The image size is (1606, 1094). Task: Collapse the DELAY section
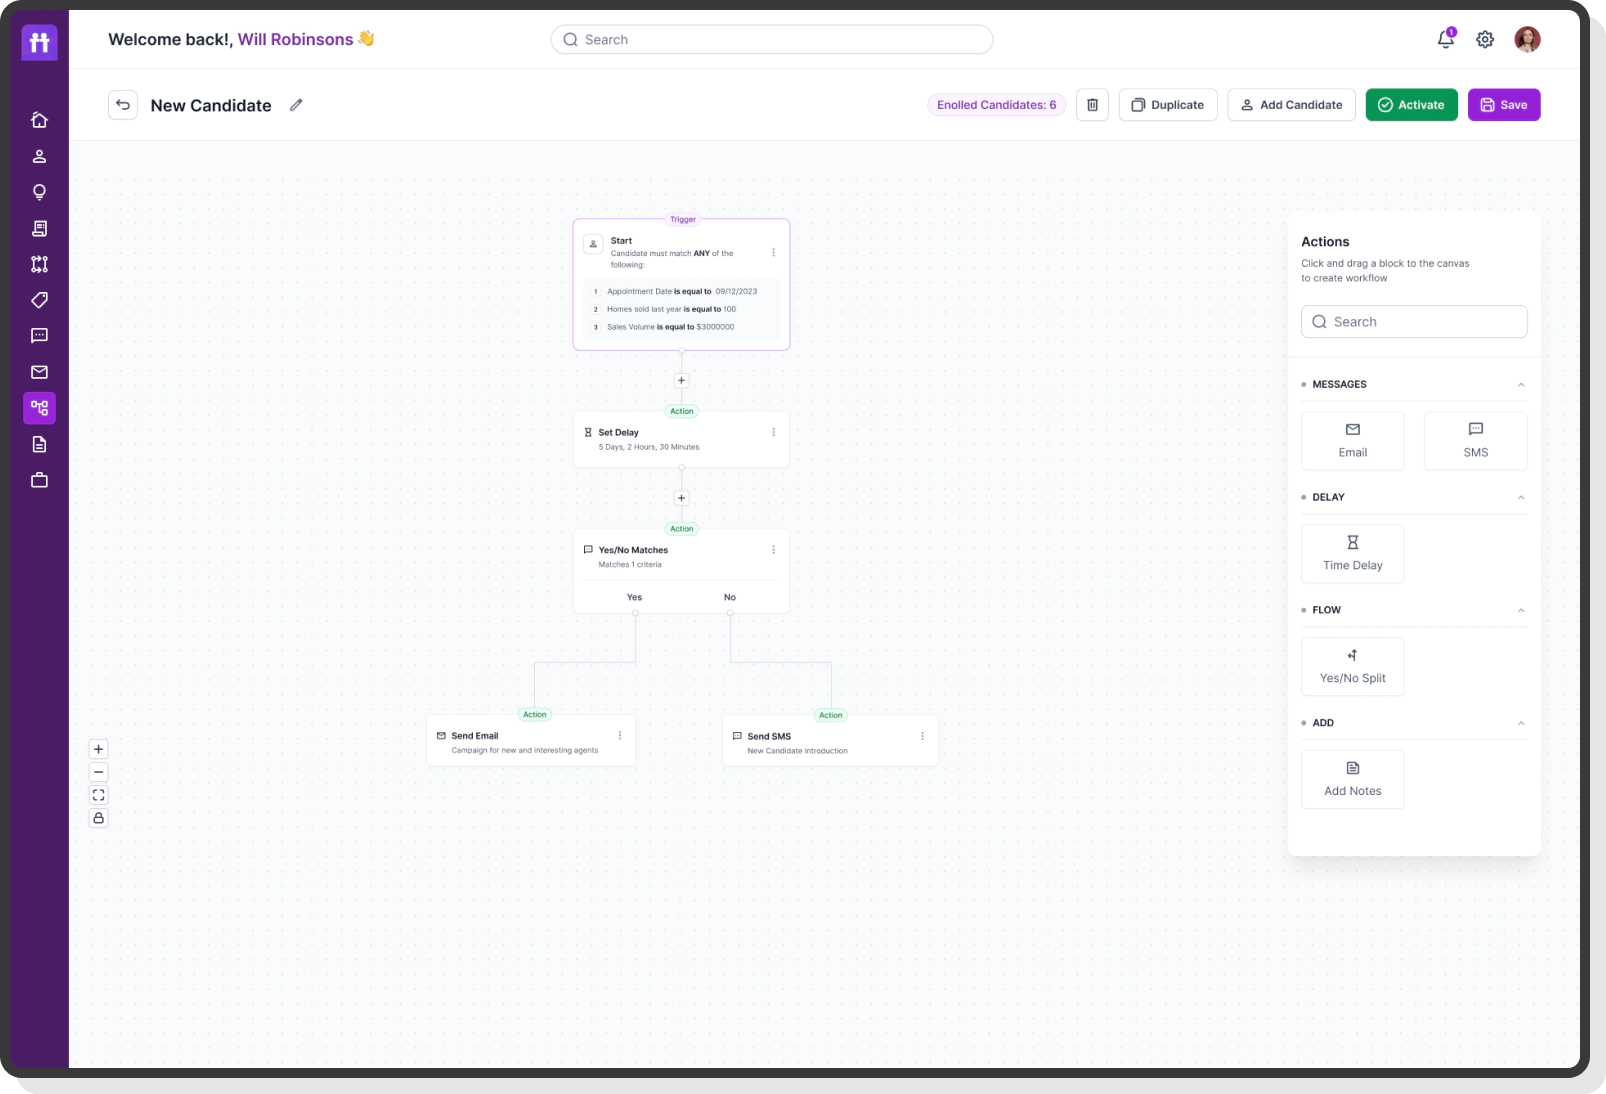1521,498
